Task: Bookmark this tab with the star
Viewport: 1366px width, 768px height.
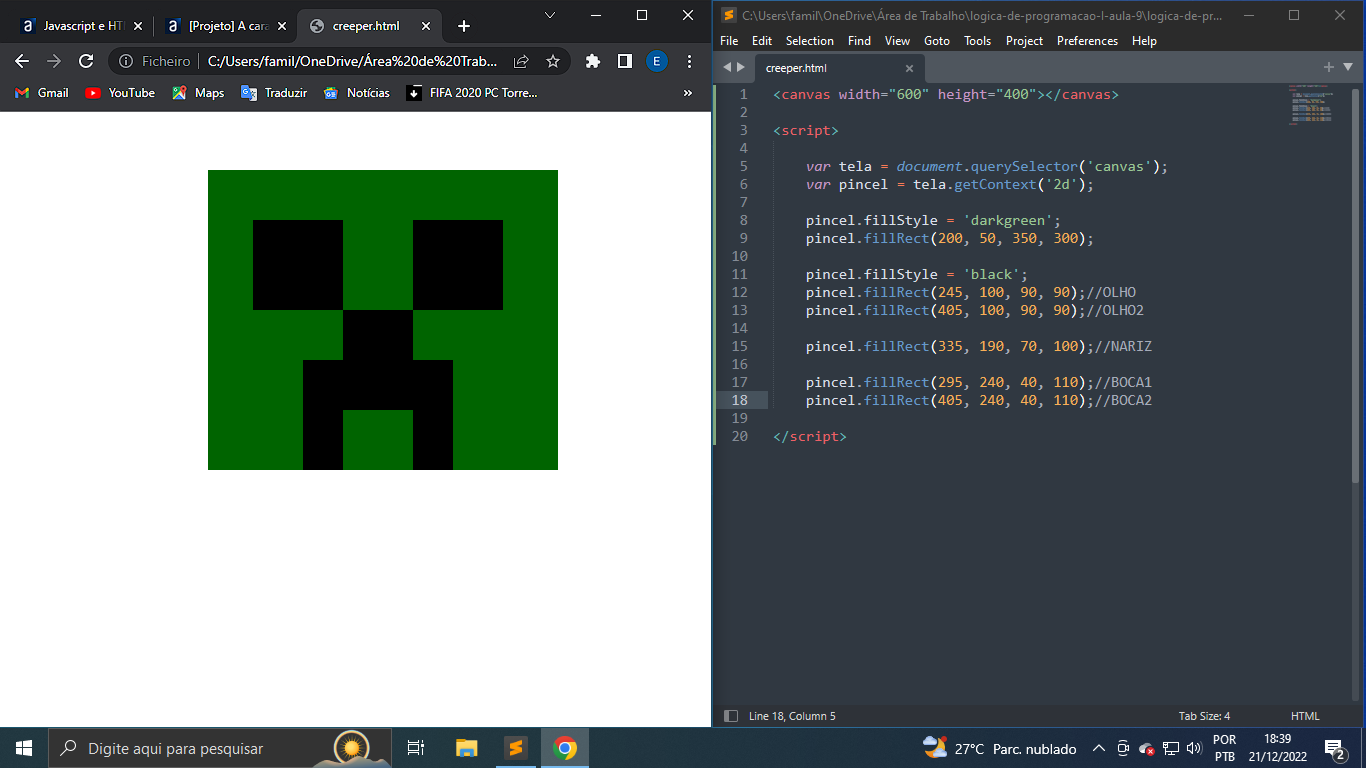Action: coord(553,61)
